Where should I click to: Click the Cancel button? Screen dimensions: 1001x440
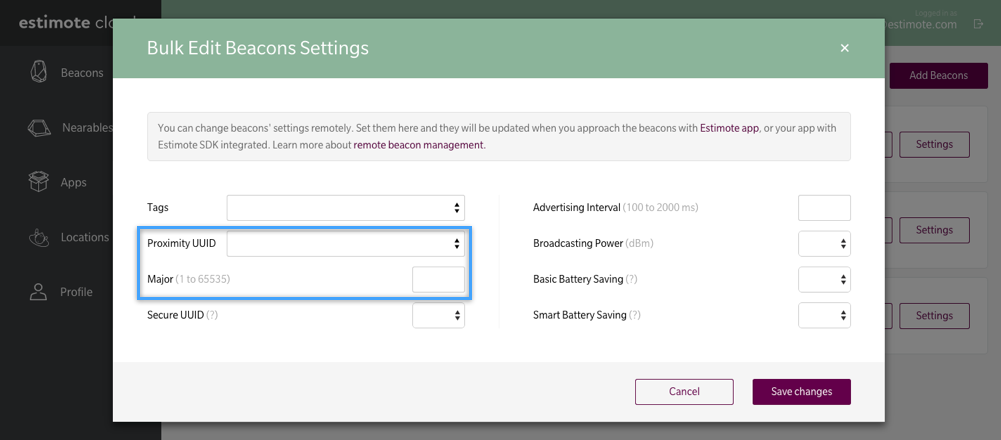684,391
